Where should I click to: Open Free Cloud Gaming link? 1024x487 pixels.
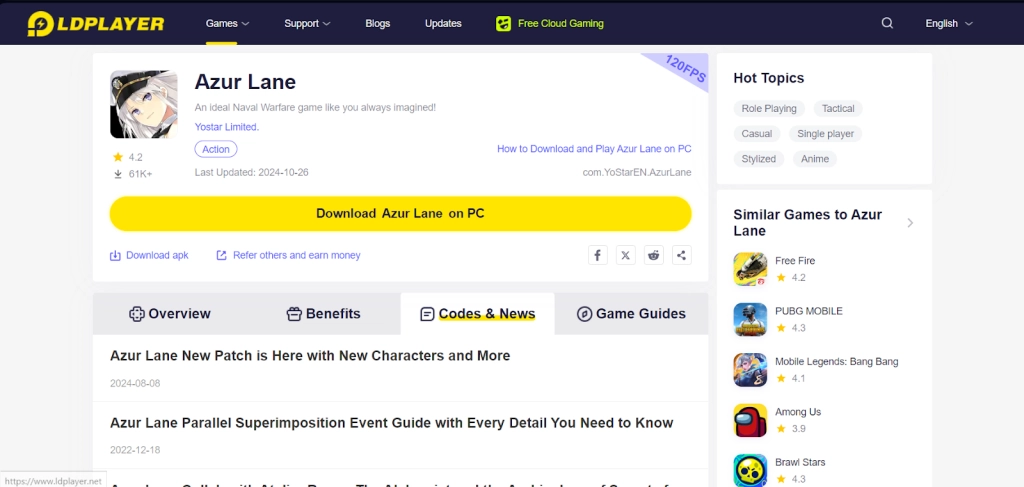pyautogui.click(x=560, y=24)
